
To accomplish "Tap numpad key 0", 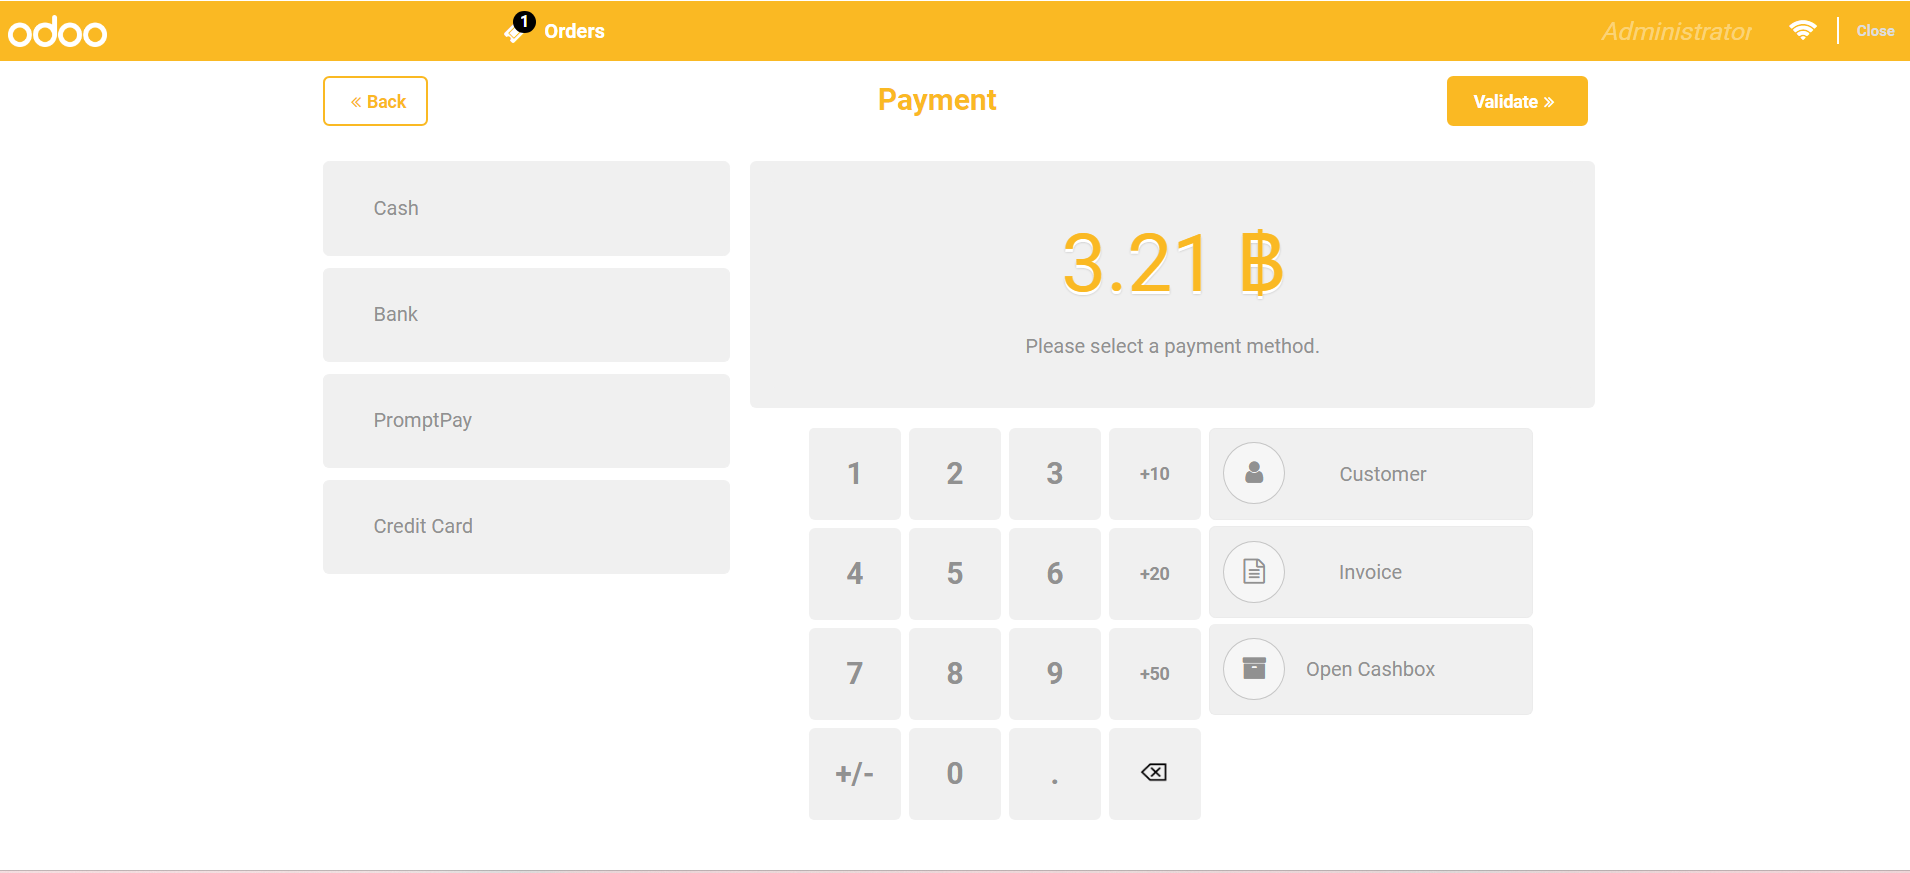I will point(955,773).
